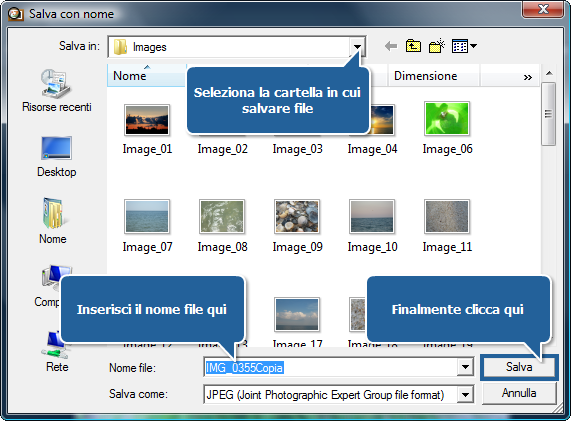This screenshot has width=571, height=422.
Task: Click the Image_02 file name
Action: pos(223,149)
